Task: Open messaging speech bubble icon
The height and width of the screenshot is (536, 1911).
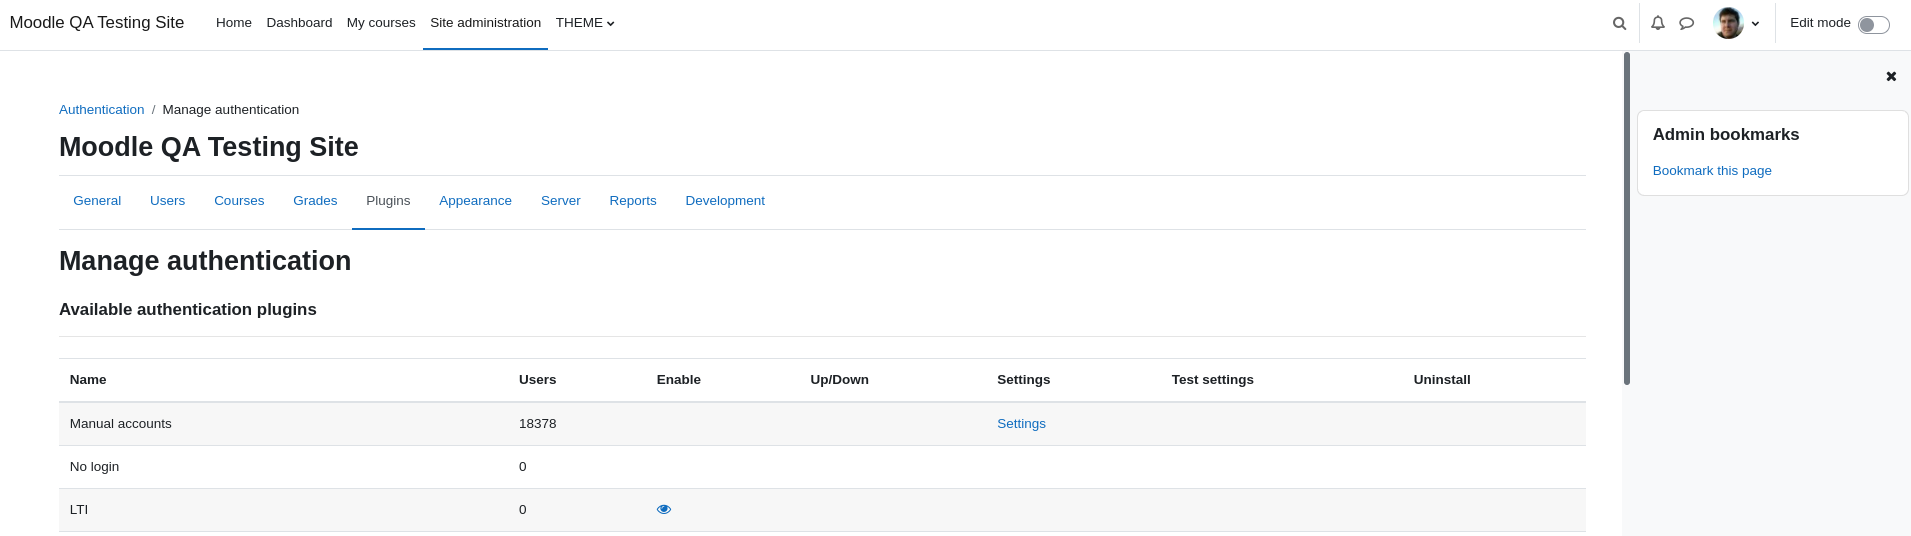Action: click(x=1687, y=23)
